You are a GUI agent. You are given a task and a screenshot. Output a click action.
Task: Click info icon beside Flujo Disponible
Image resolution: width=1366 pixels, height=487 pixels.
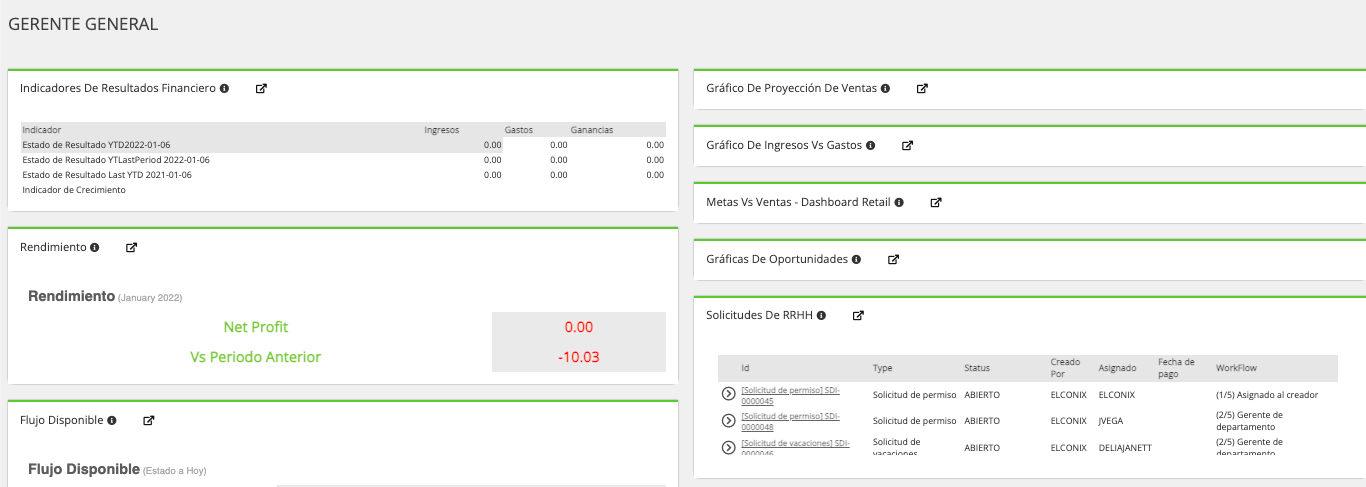tap(112, 420)
